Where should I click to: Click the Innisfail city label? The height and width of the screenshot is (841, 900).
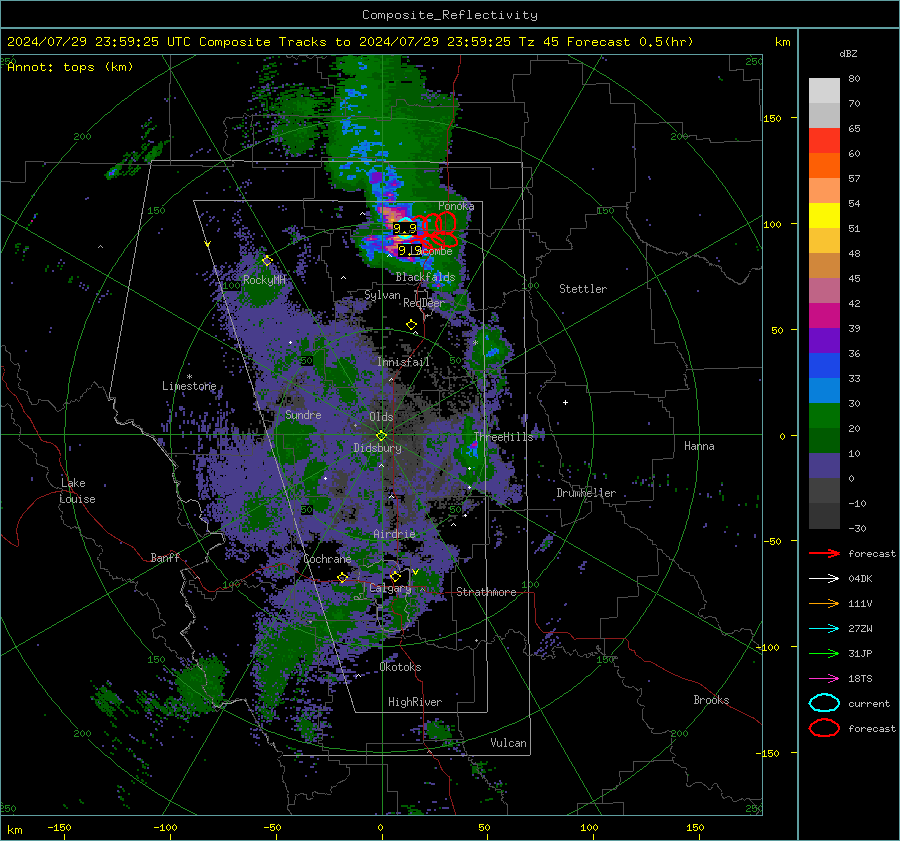click(404, 362)
